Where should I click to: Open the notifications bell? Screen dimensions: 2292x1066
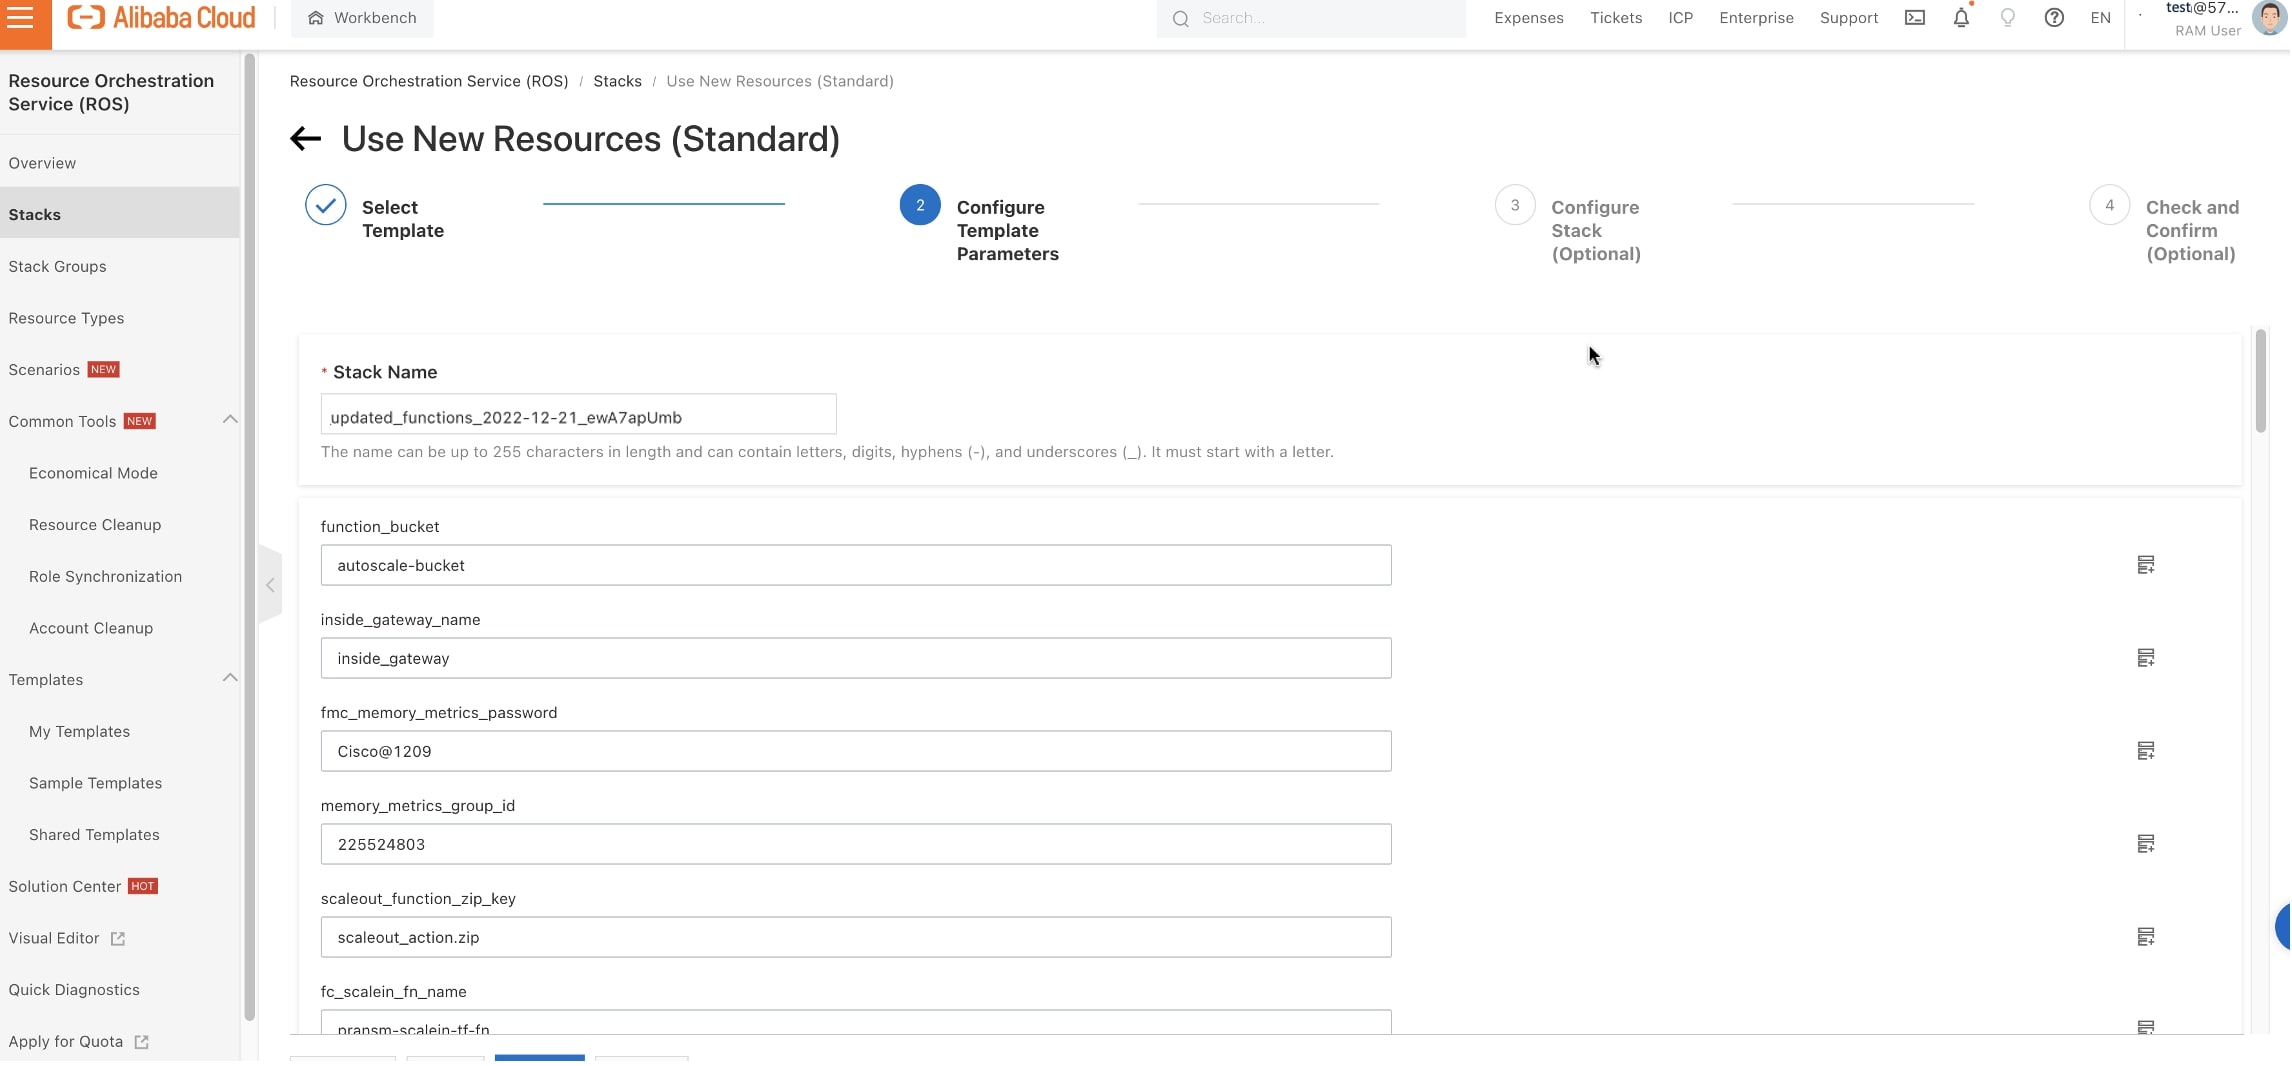point(1960,17)
